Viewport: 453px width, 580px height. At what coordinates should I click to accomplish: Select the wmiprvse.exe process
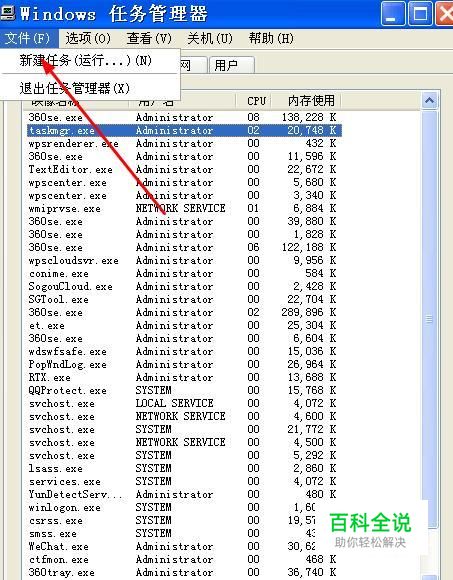pos(64,209)
